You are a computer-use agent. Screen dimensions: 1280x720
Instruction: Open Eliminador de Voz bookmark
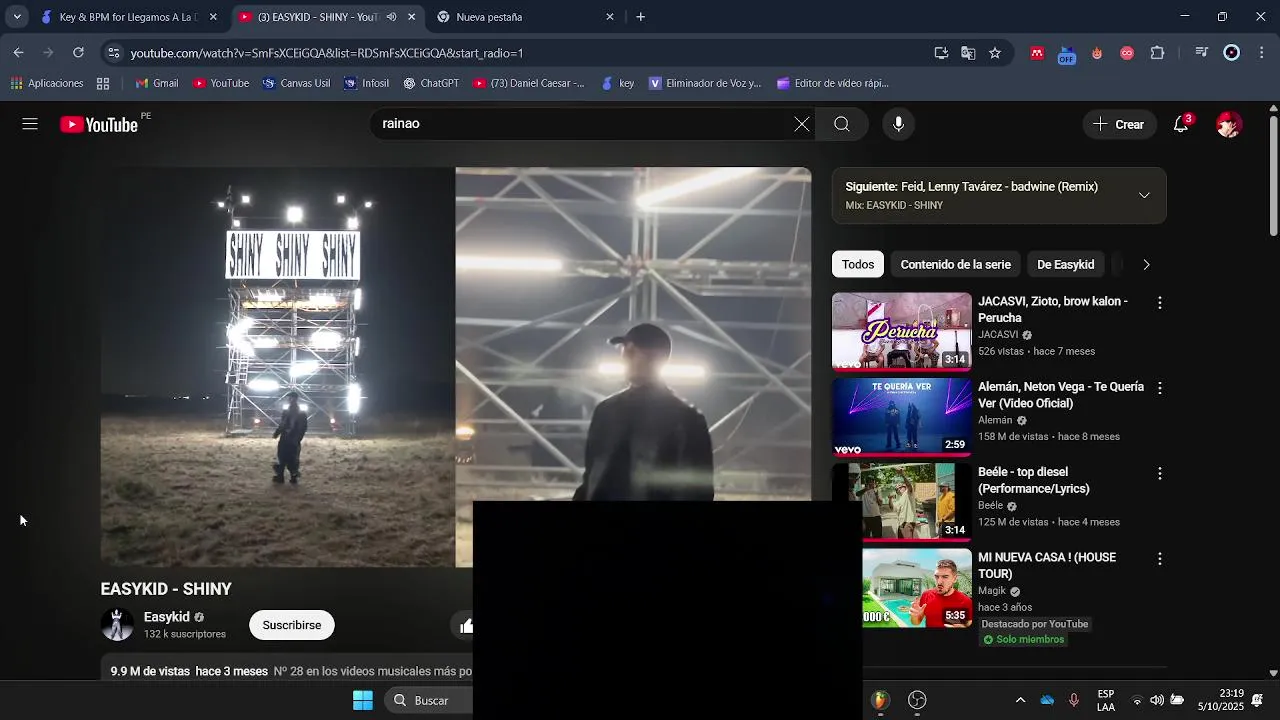705,83
